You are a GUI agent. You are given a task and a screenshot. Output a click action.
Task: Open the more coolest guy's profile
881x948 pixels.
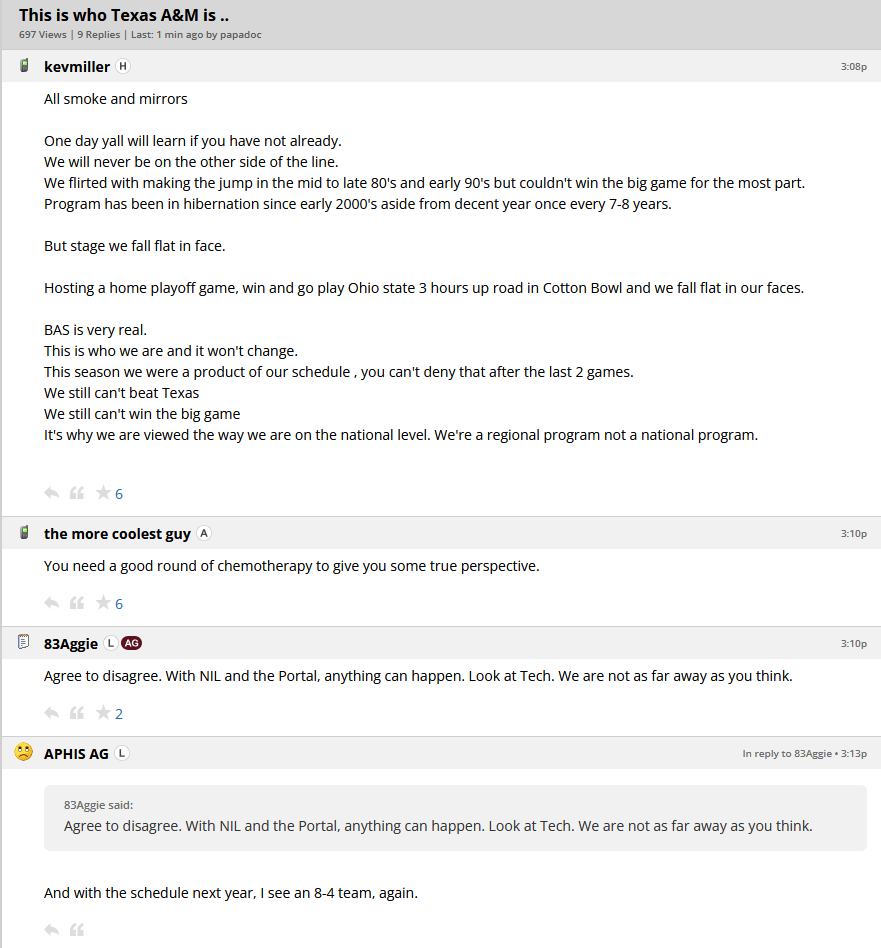tap(117, 534)
